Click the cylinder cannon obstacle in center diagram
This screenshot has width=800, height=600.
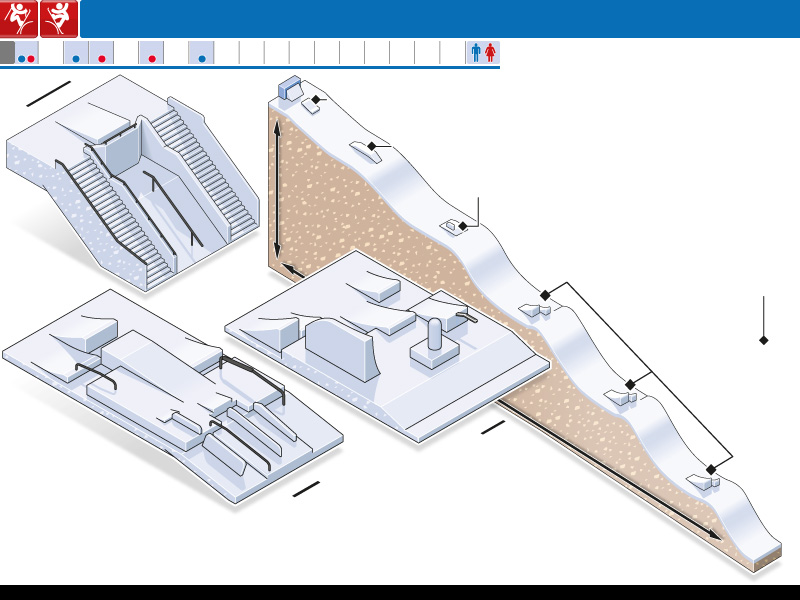point(435,338)
